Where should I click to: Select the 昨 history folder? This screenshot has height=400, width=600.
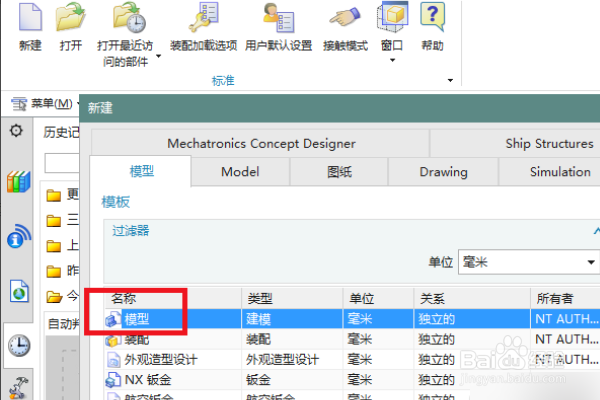click(x=62, y=271)
